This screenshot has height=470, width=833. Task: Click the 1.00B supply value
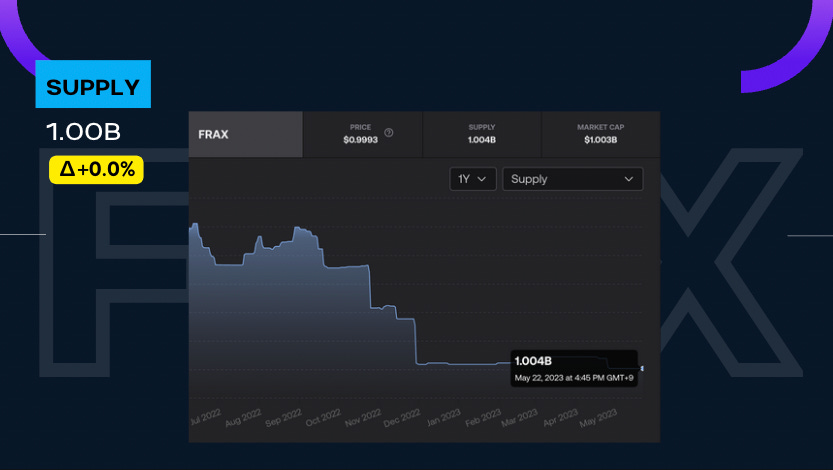tap(83, 132)
